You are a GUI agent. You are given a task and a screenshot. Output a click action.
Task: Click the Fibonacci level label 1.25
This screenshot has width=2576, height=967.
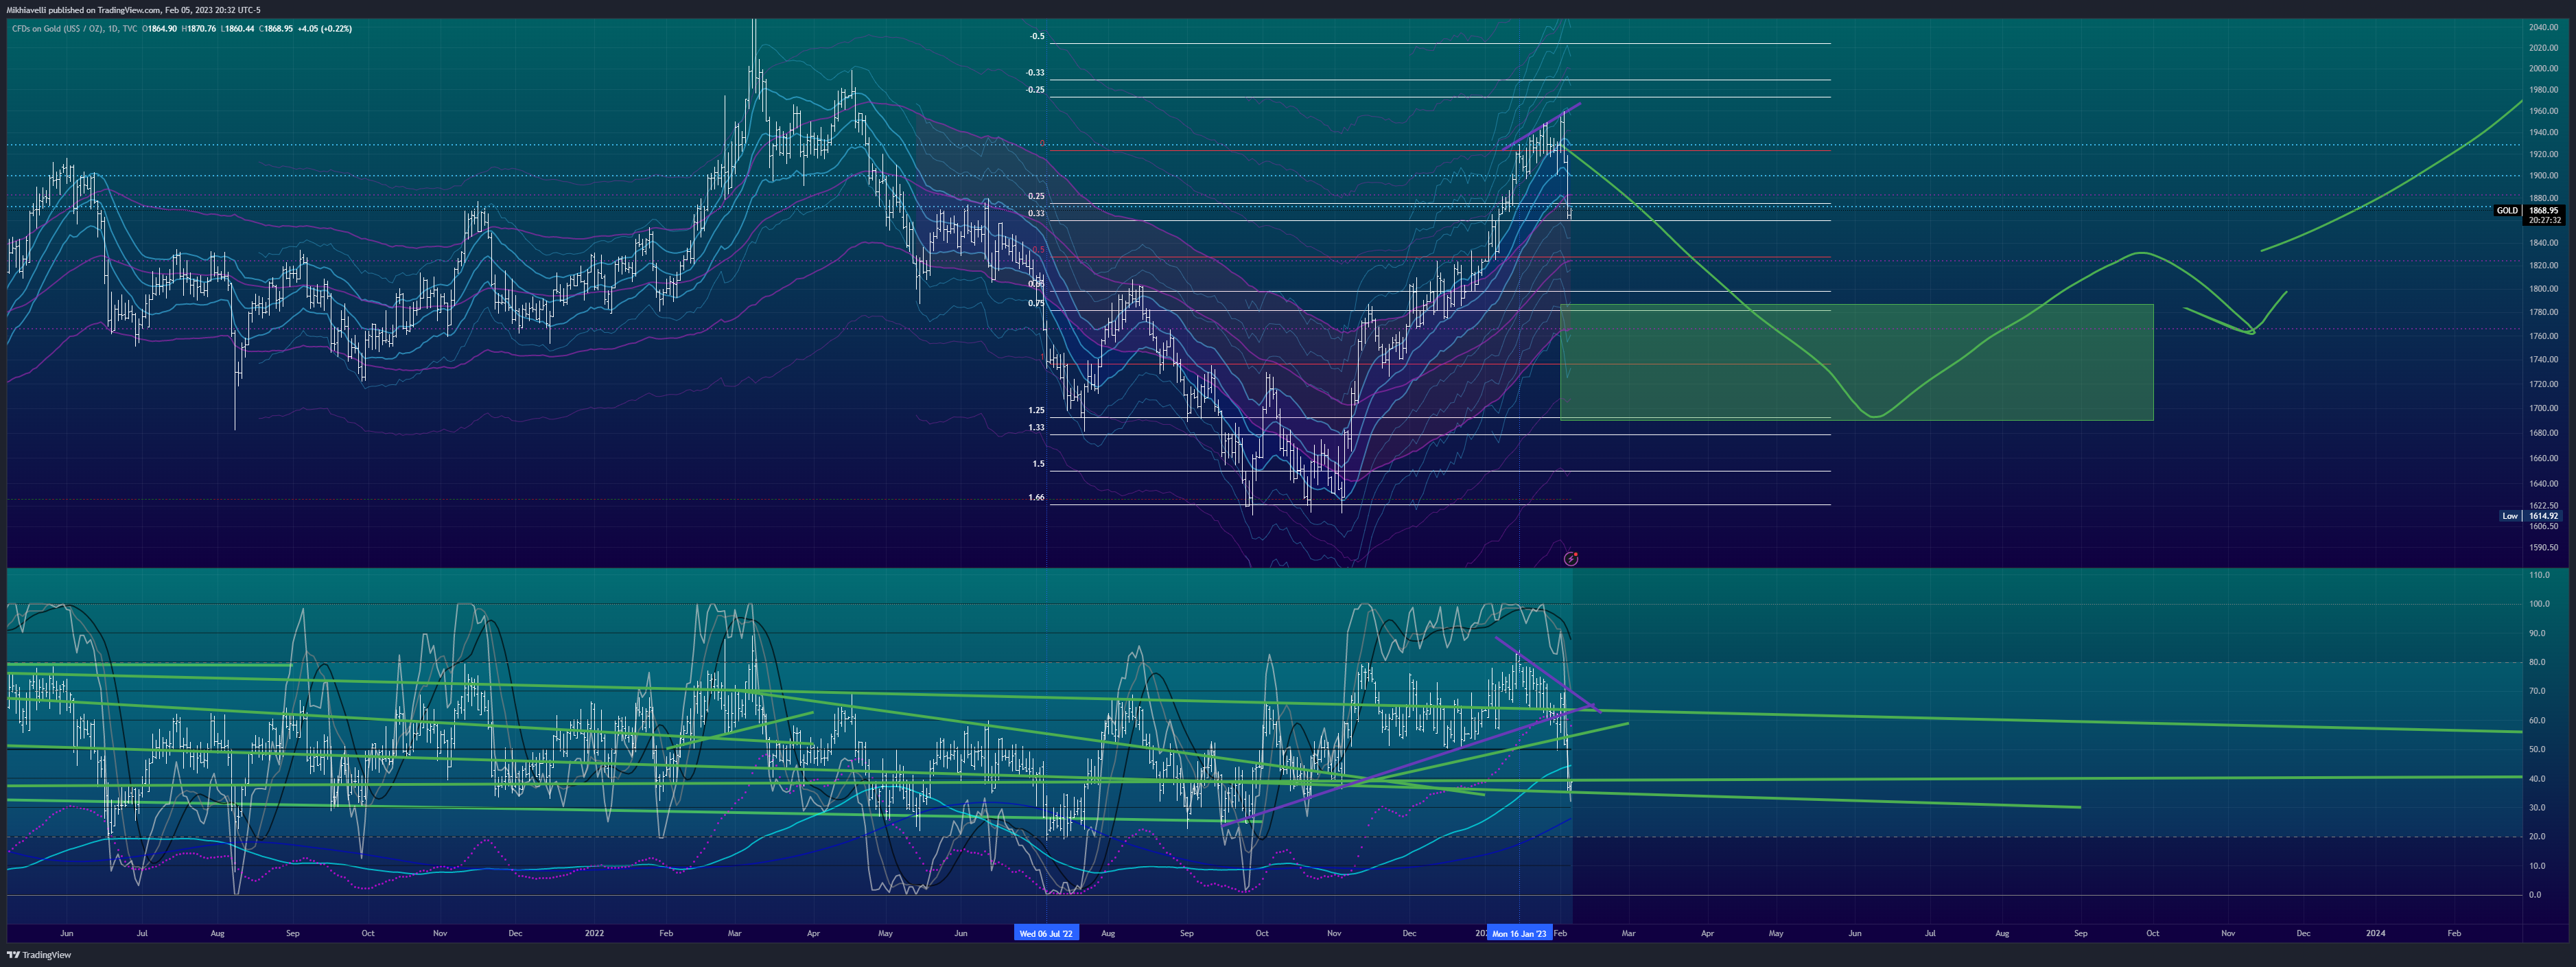[1036, 411]
